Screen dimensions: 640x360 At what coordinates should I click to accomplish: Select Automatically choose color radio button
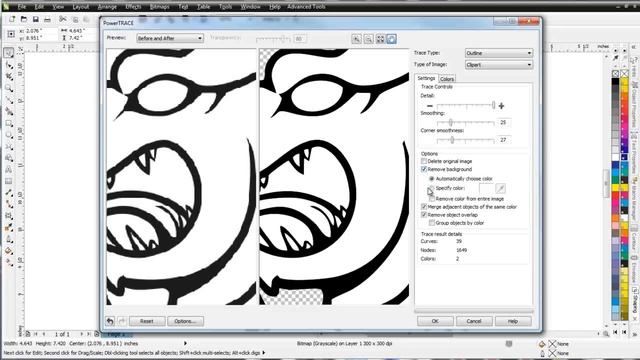click(431, 179)
